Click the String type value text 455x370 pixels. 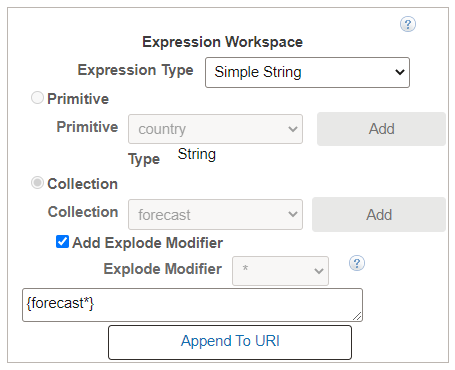pos(197,155)
